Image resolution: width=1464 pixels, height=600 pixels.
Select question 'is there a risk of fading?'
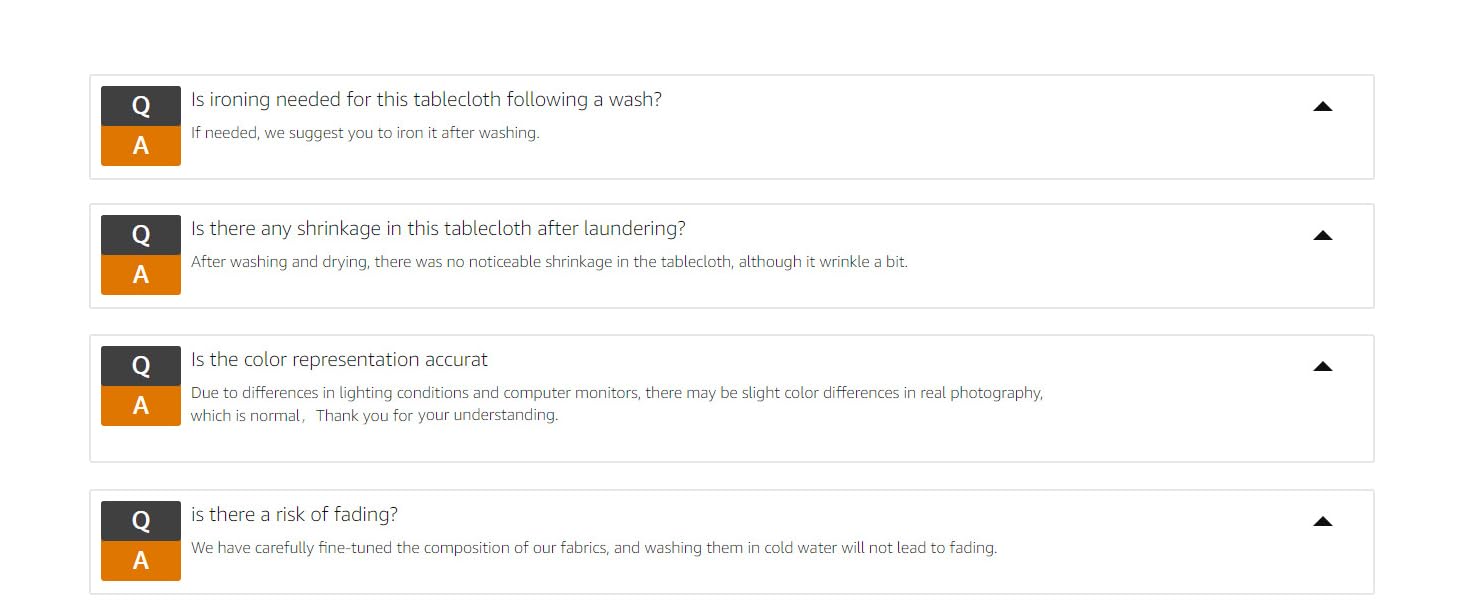(x=294, y=515)
